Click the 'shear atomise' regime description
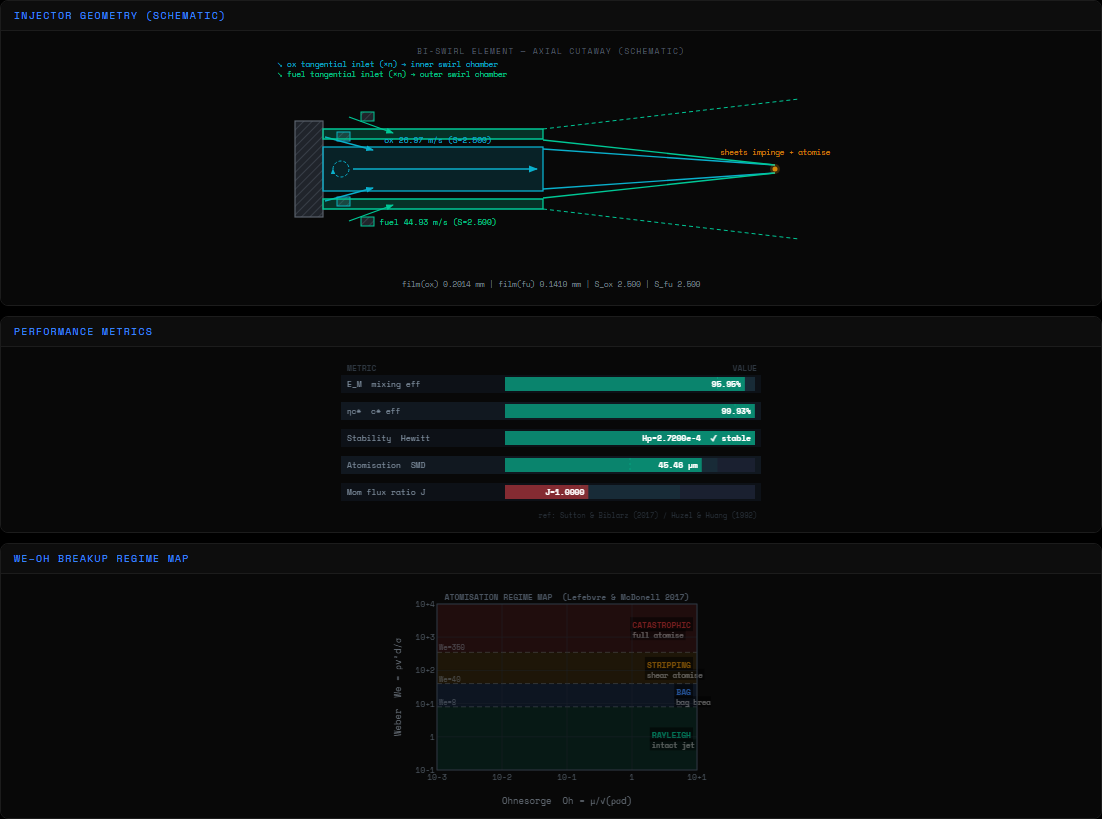 click(675, 676)
